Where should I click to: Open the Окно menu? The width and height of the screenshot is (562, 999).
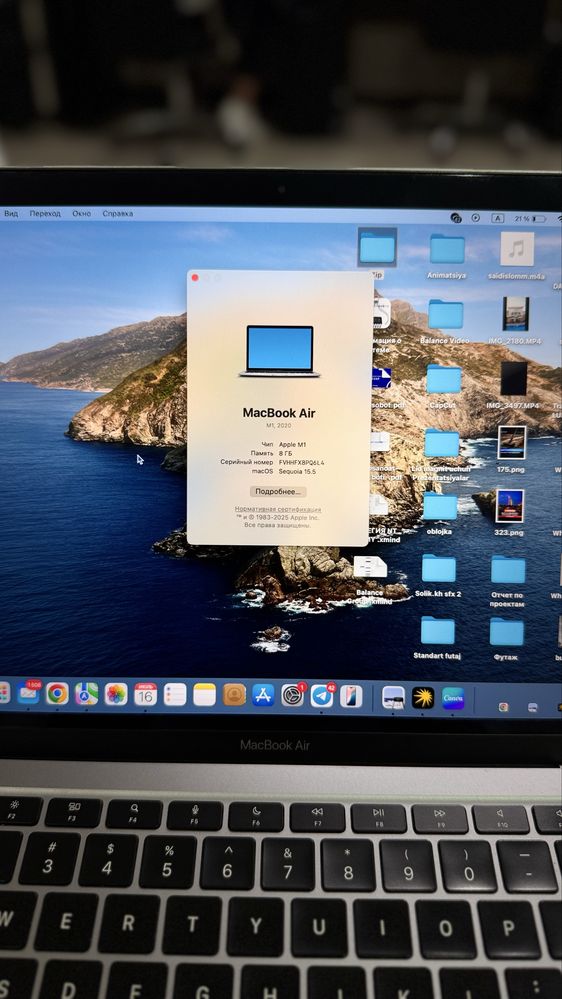(x=82, y=213)
